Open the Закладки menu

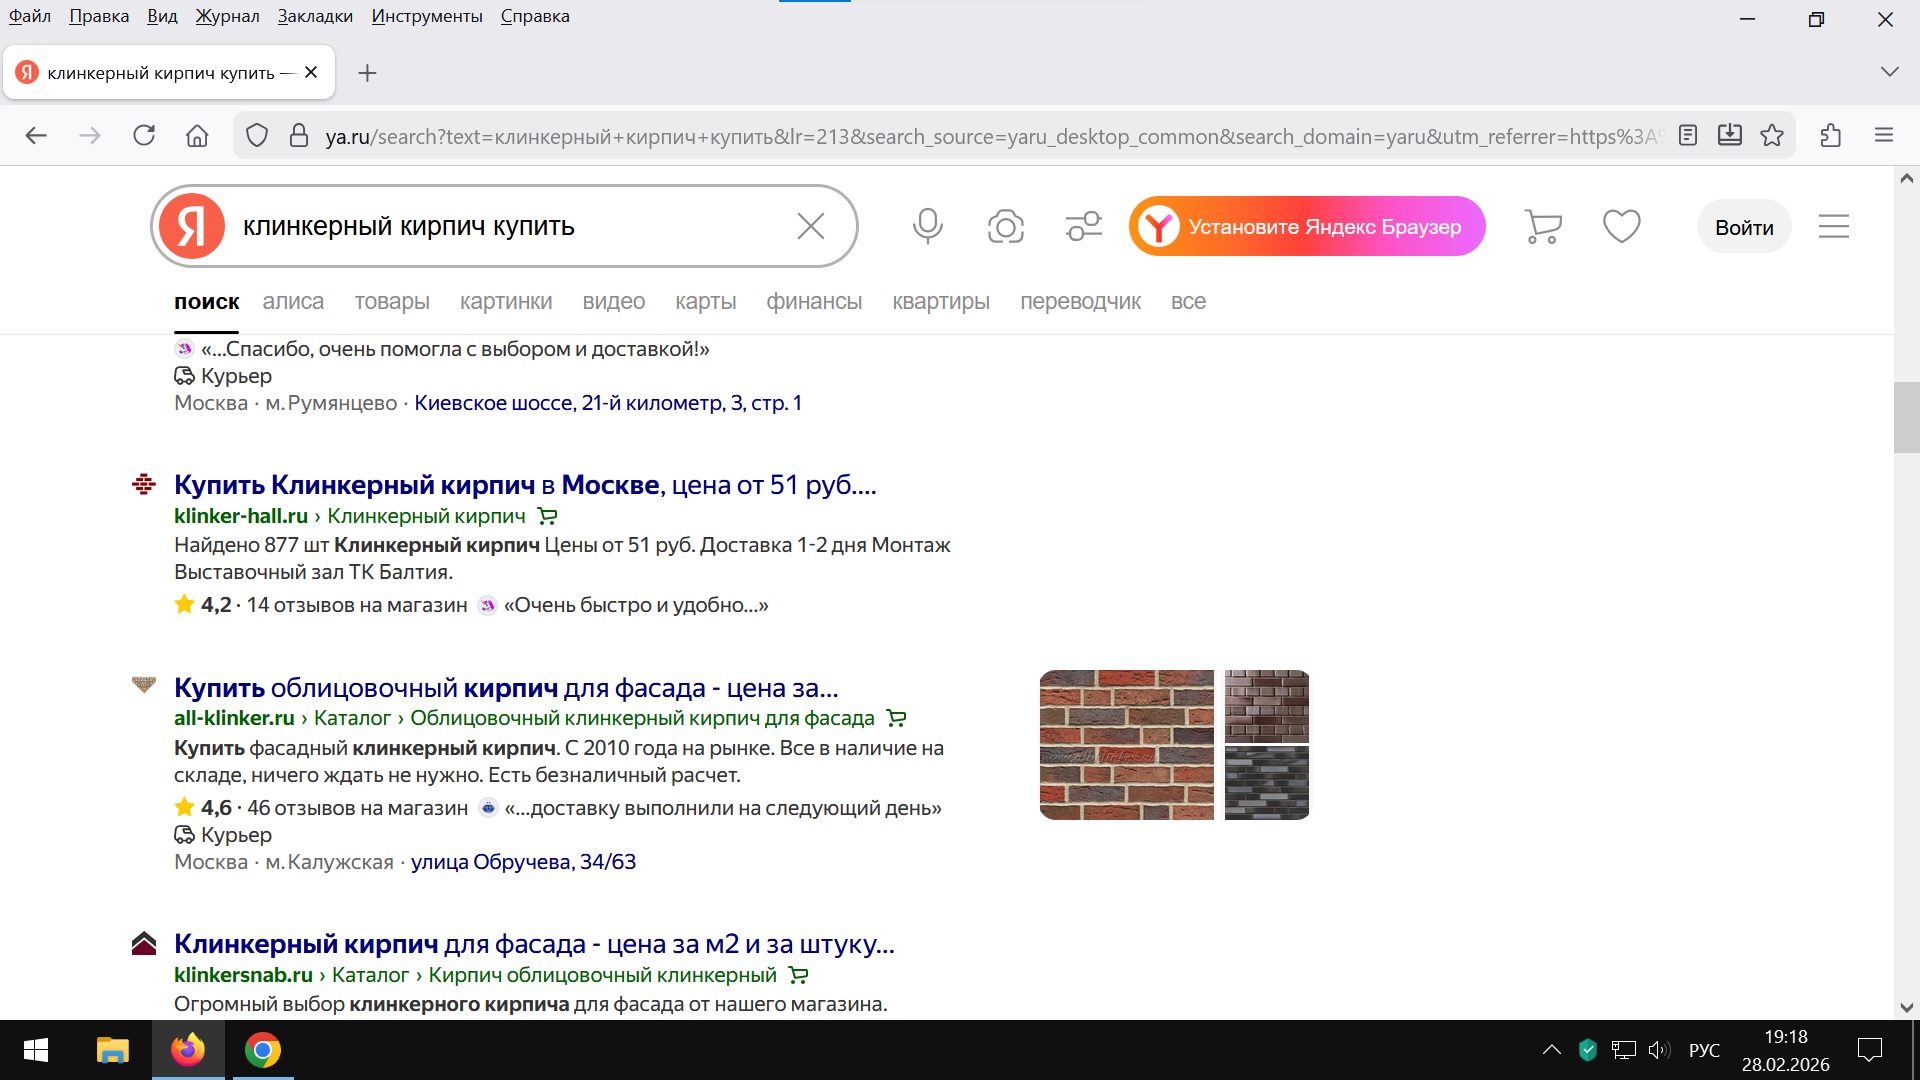(x=315, y=16)
